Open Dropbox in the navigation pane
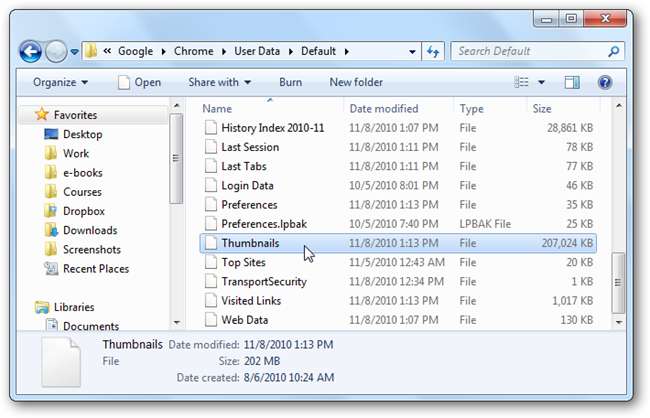This screenshot has width=650, height=418. click(84, 211)
